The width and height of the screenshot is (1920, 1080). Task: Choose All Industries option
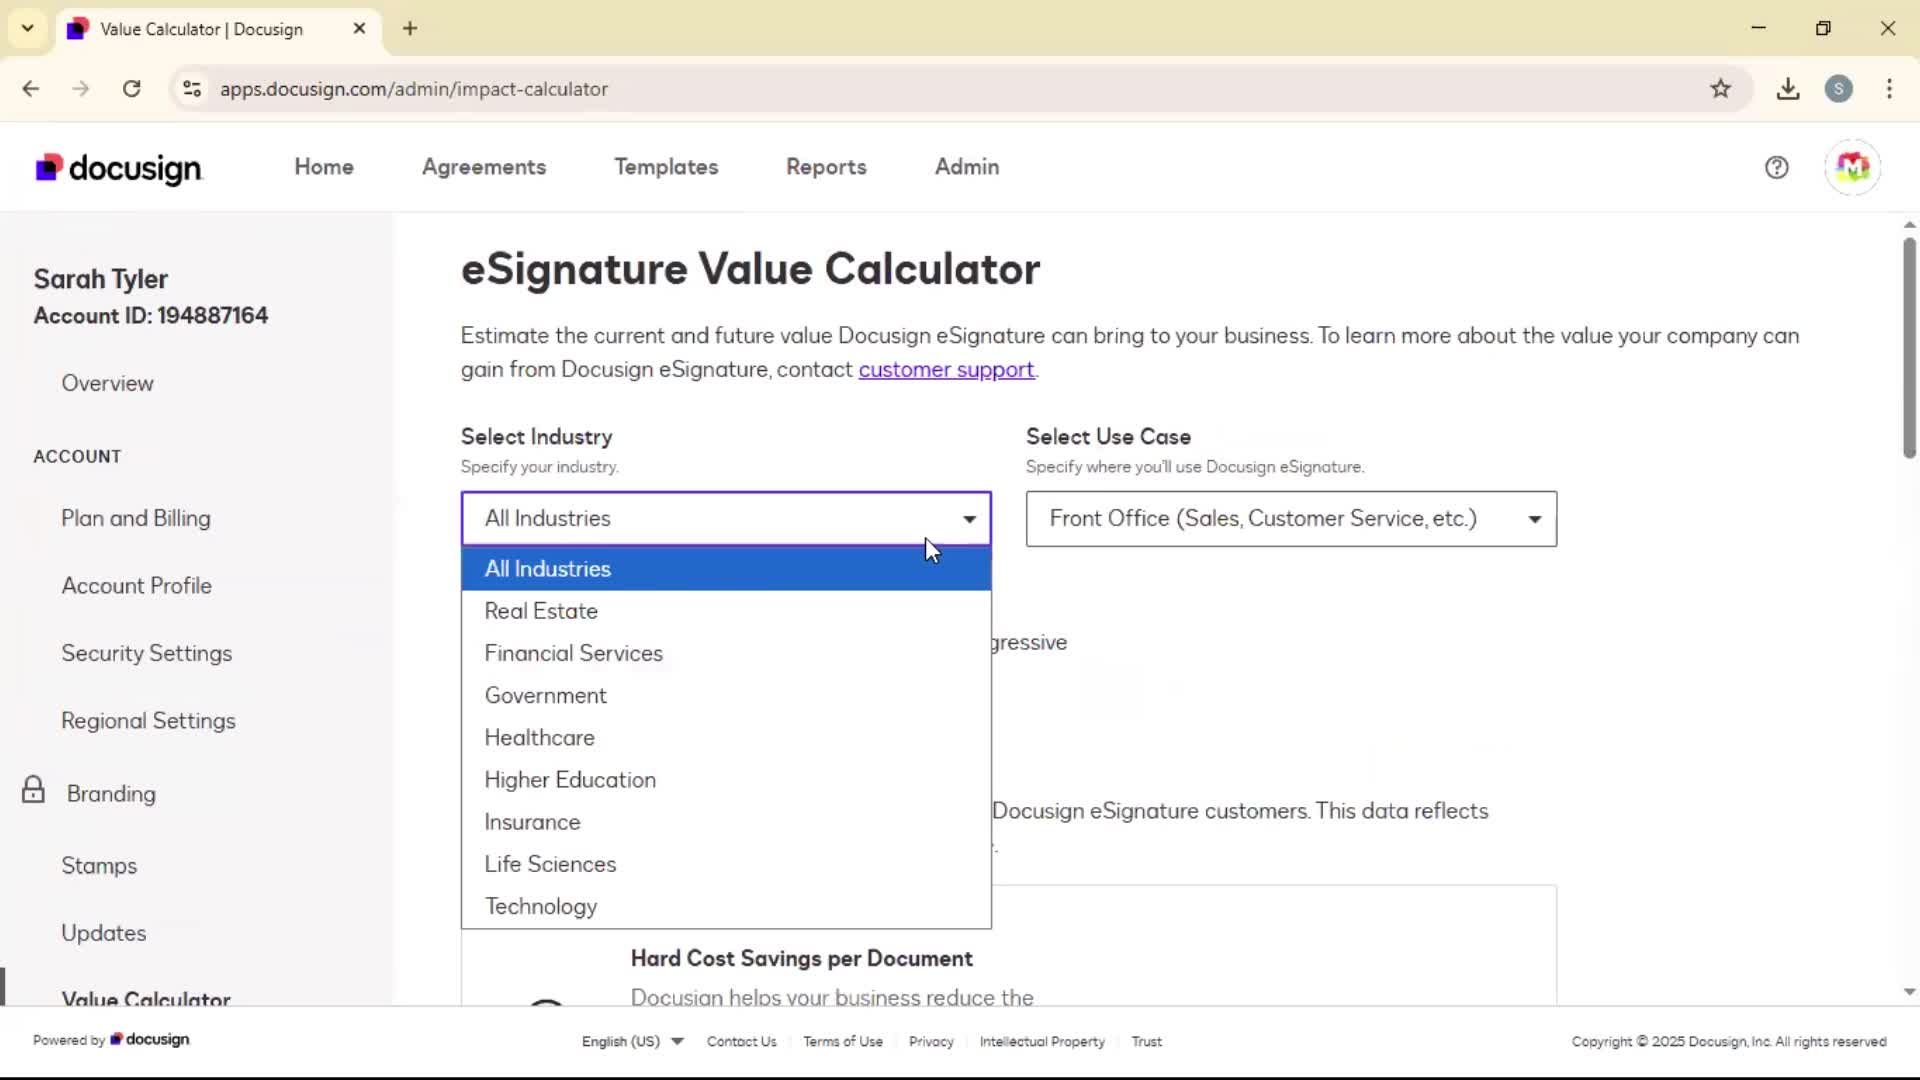(x=726, y=568)
